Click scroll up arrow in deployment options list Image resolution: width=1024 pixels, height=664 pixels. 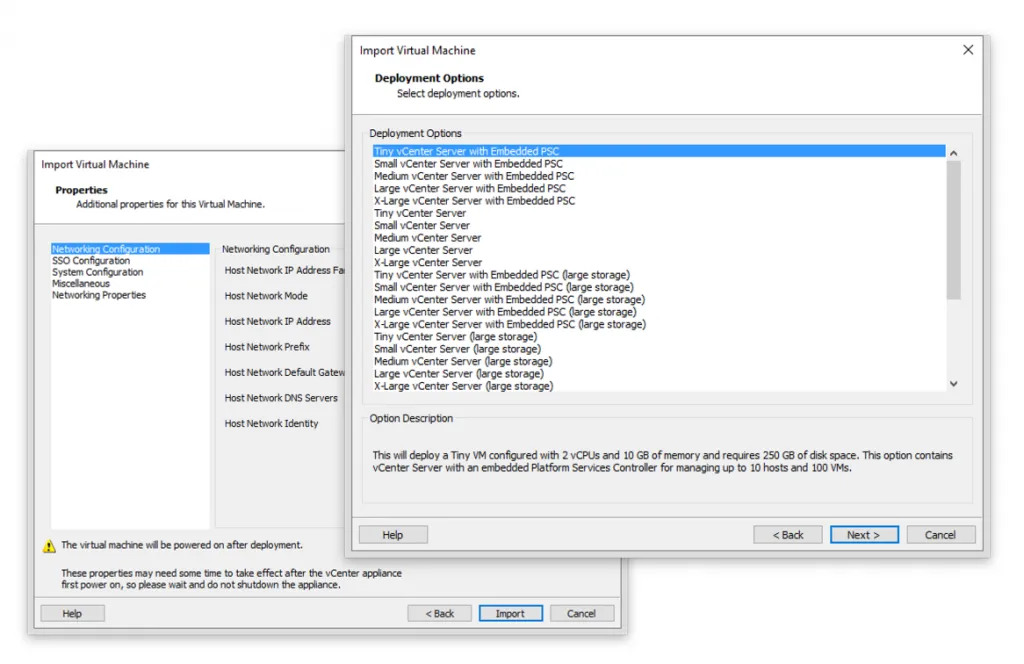pos(953,153)
